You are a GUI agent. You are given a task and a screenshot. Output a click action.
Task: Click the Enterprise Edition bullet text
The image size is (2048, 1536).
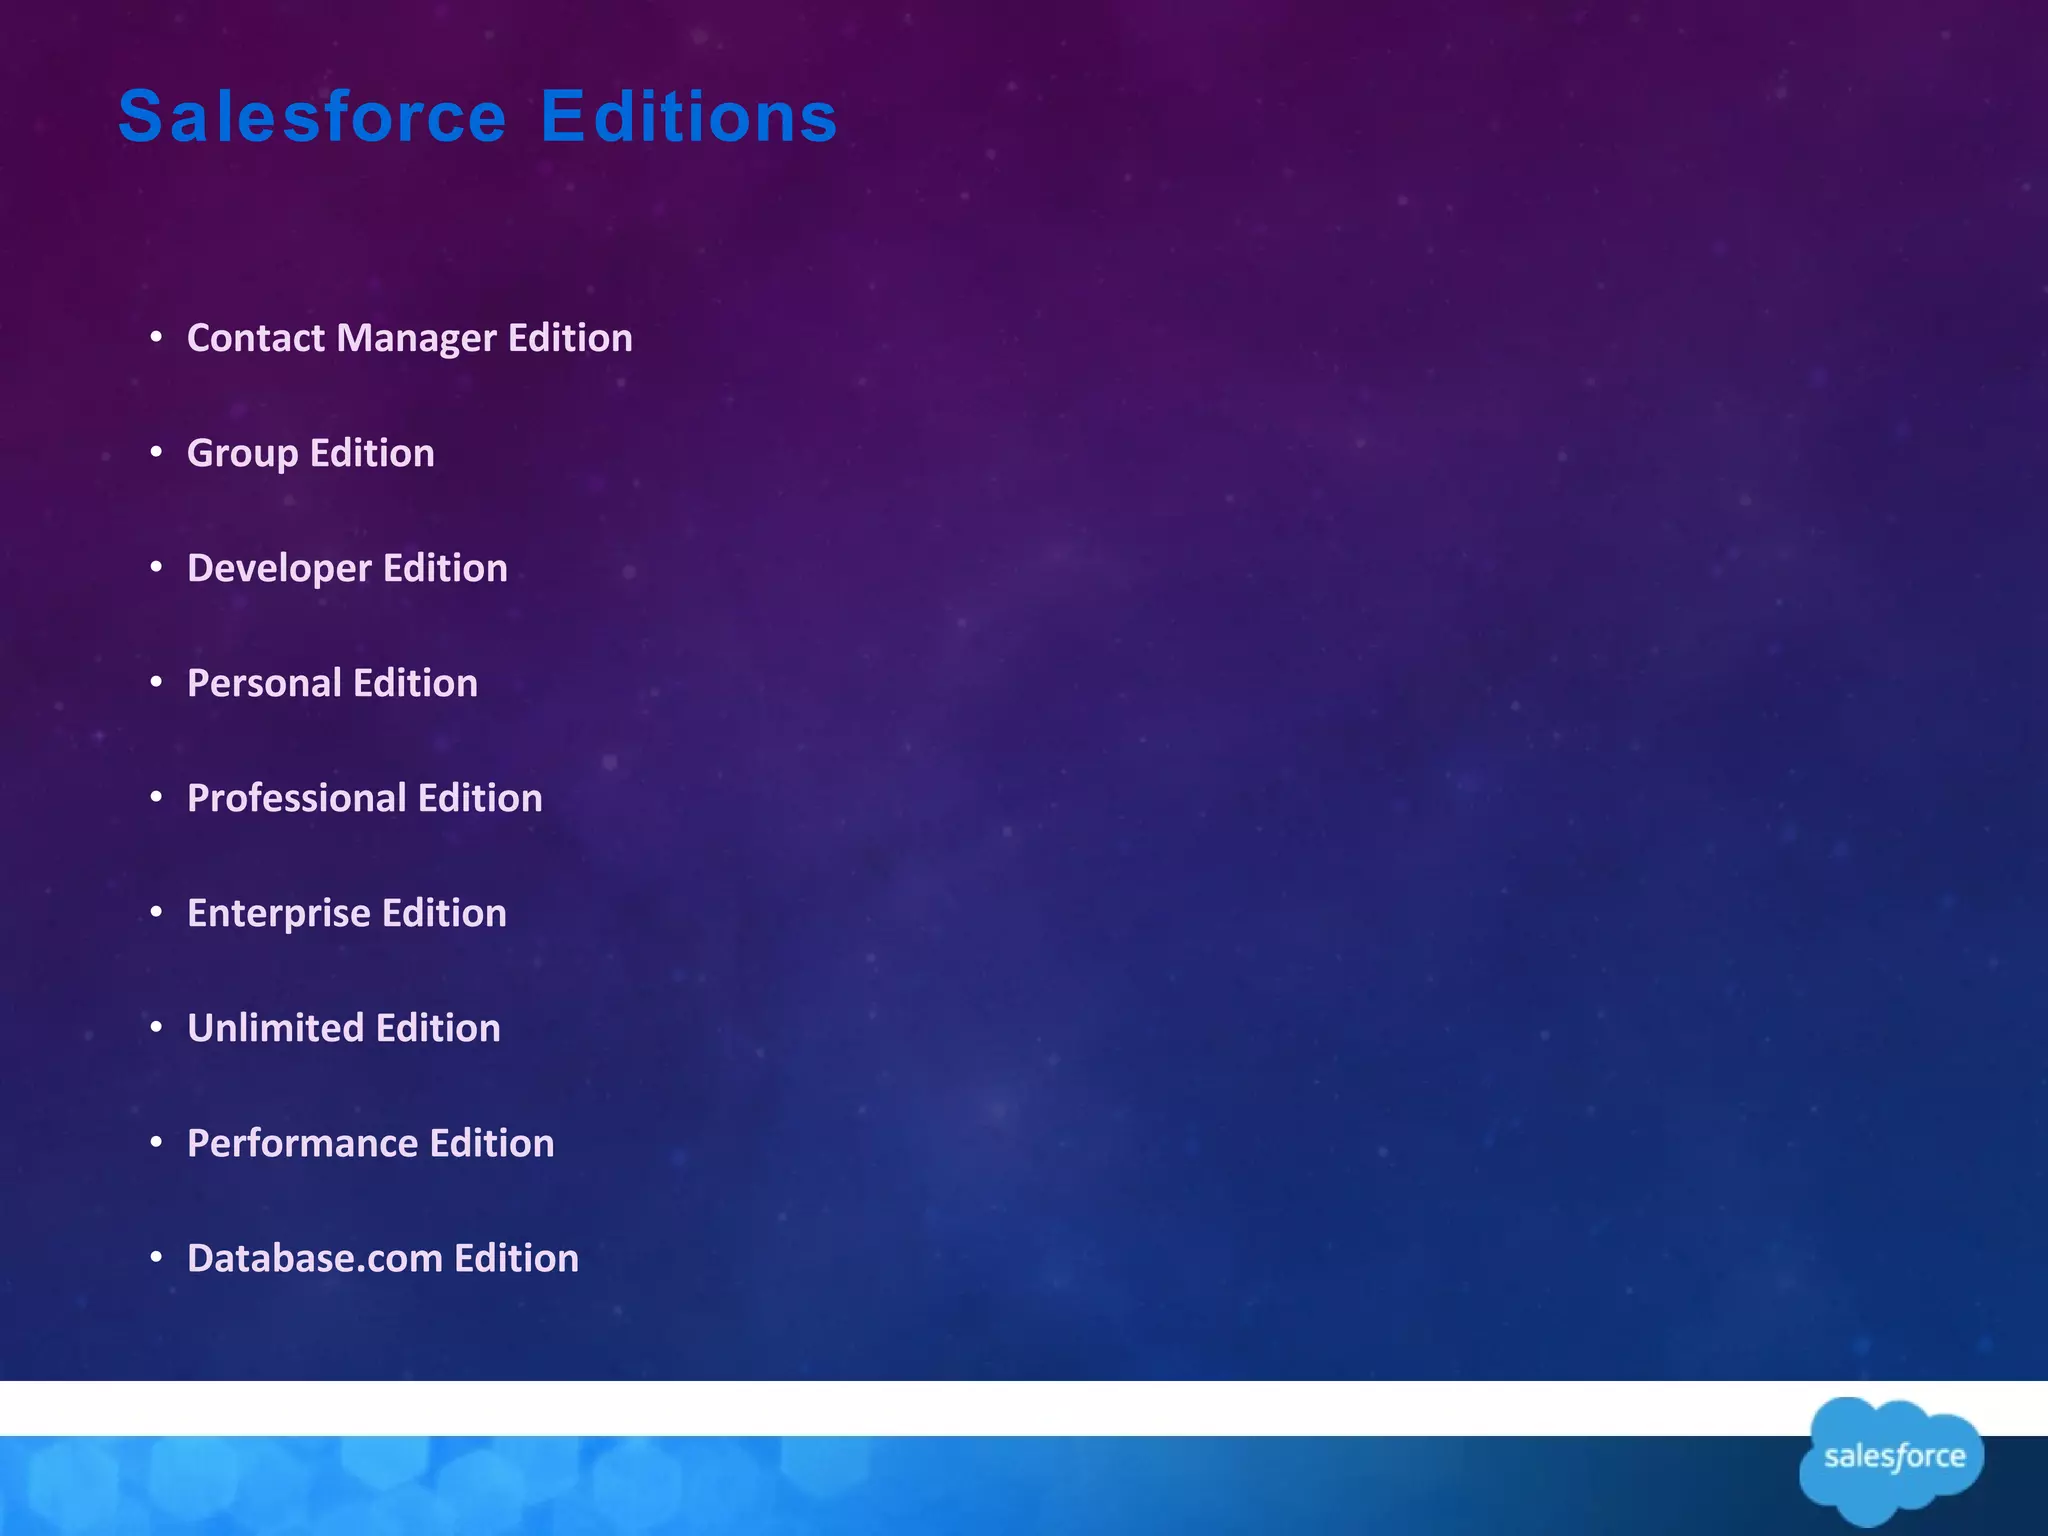pos(346,913)
